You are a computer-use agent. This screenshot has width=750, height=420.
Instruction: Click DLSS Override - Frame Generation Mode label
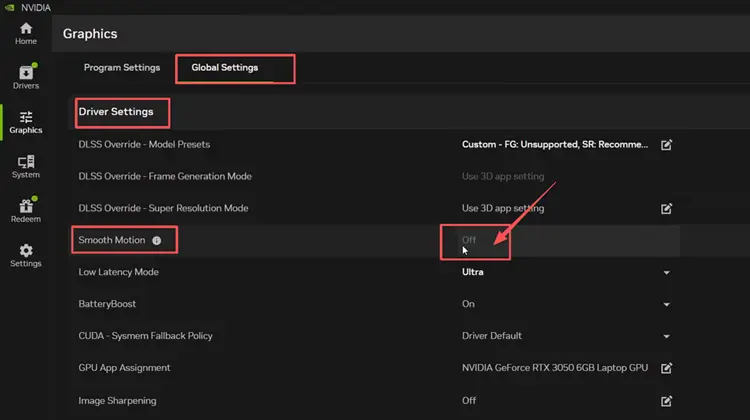pos(165,176)
